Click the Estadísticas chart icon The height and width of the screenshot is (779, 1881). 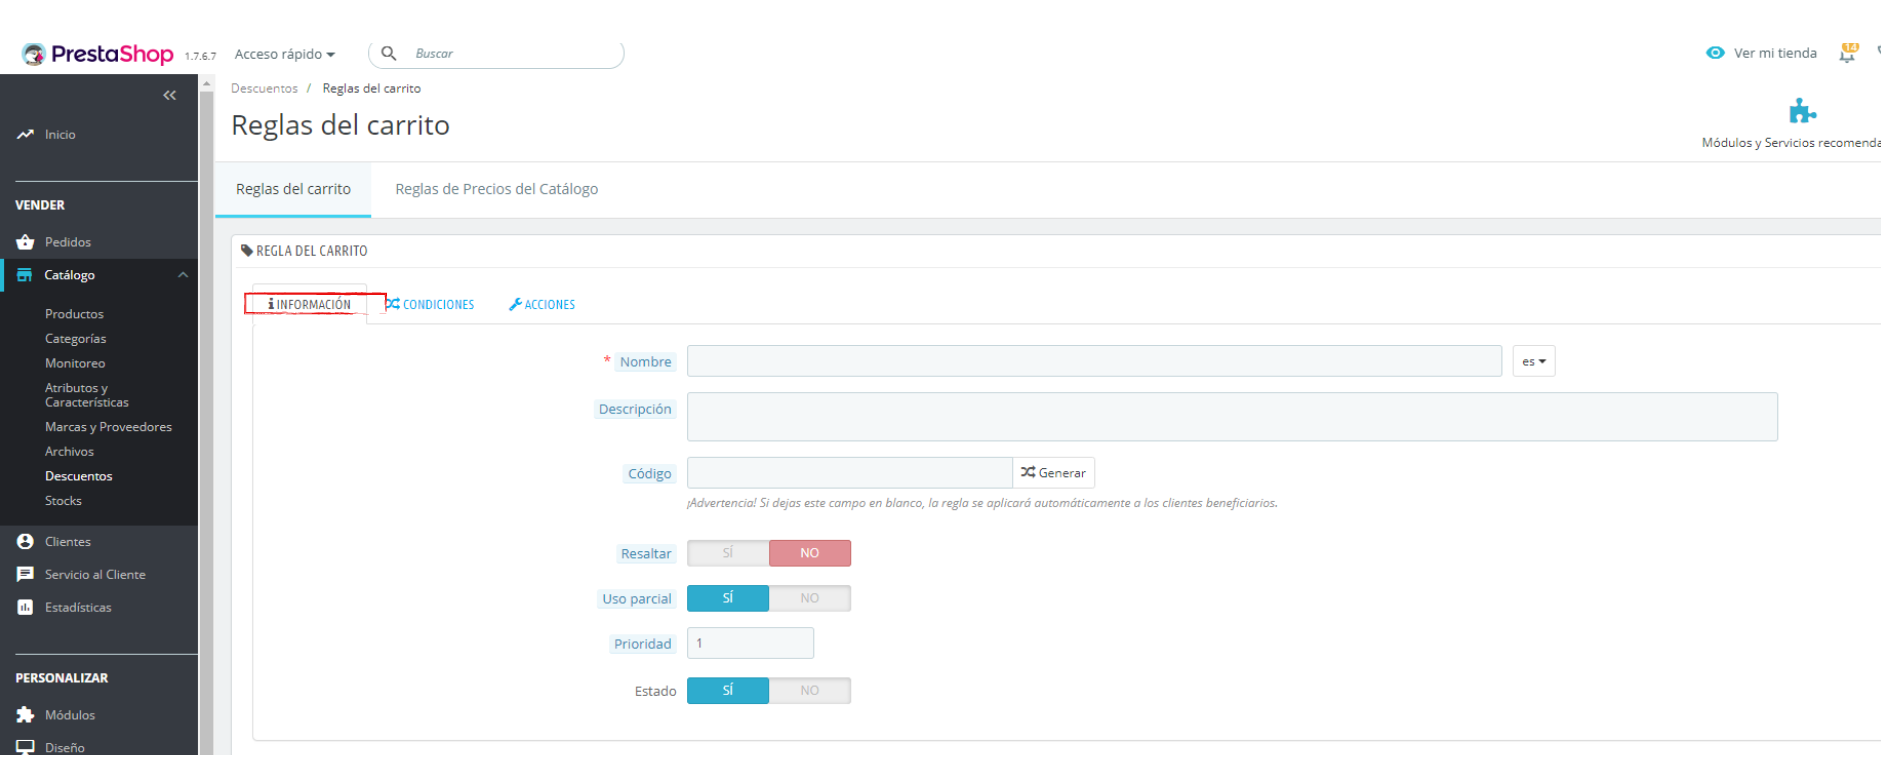[25, 607]
